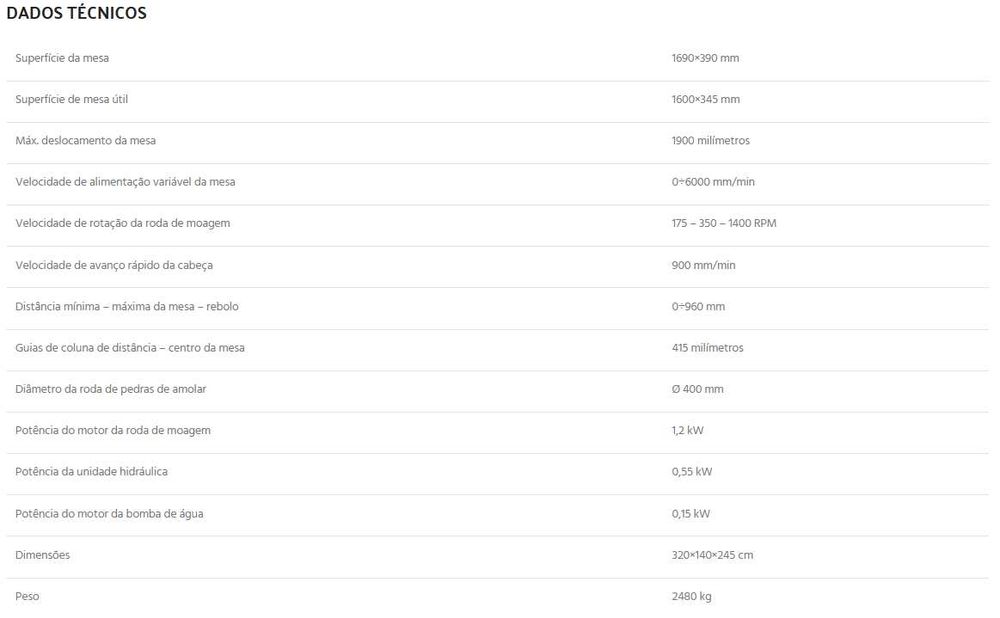The image size is (1000, 618).
Task: Select 'Potência do motor da roda de moagem'
Action: click(x=113, y=430)
